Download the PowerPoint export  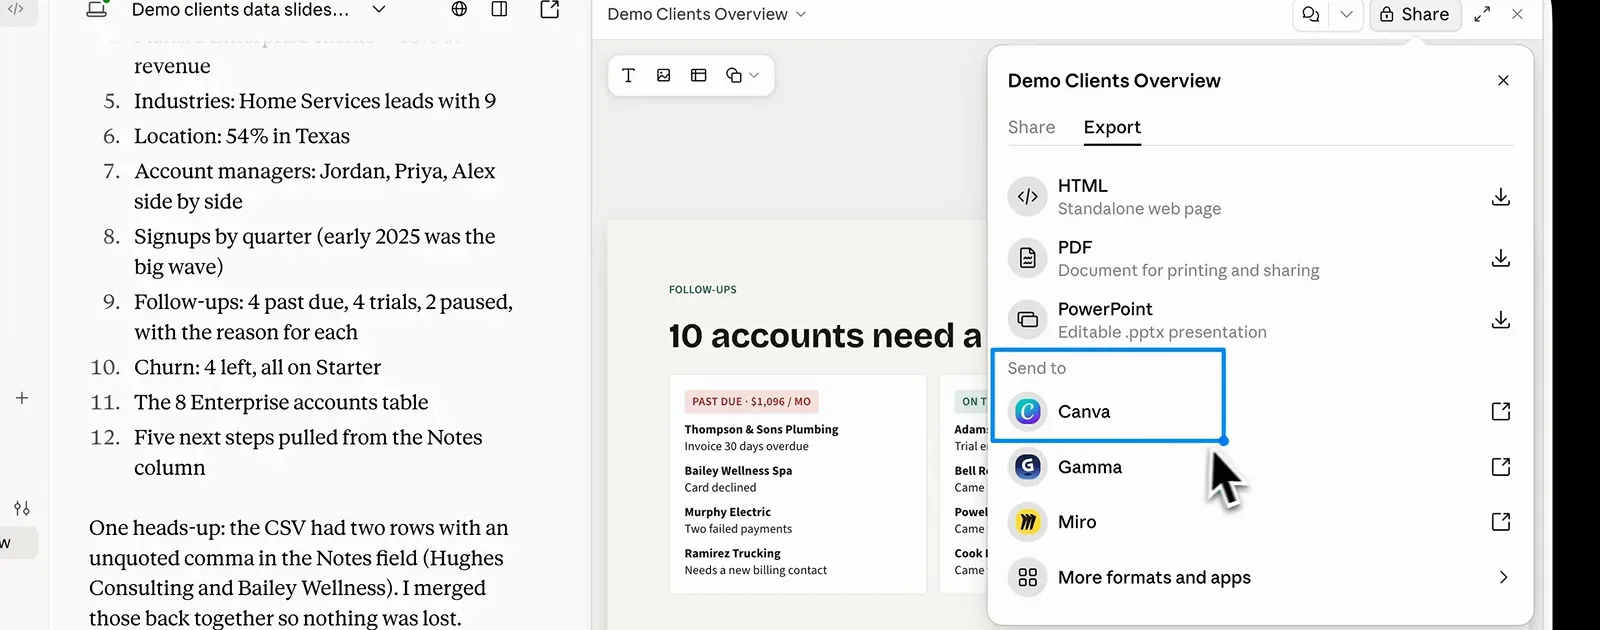(x=1500, y=320)
